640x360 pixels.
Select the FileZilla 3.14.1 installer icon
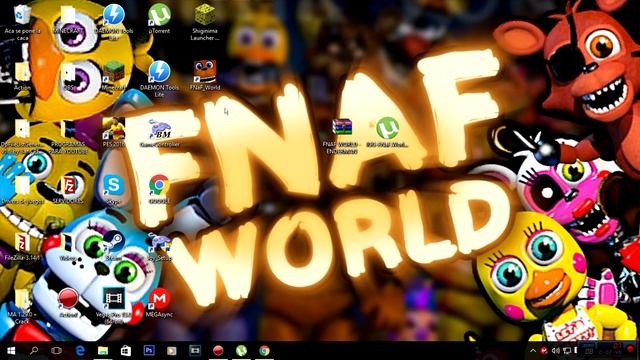coord(22,242)
